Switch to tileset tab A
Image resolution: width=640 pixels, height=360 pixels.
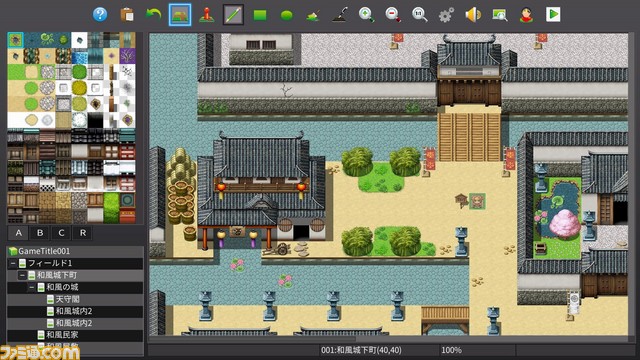tap(19, 233)
